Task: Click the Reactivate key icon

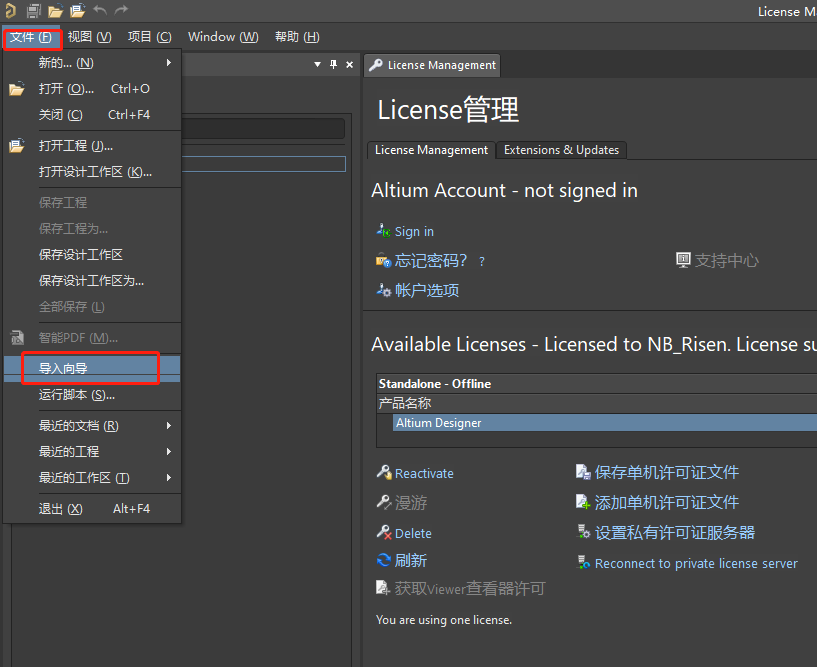Action: (x=384, y=473)
